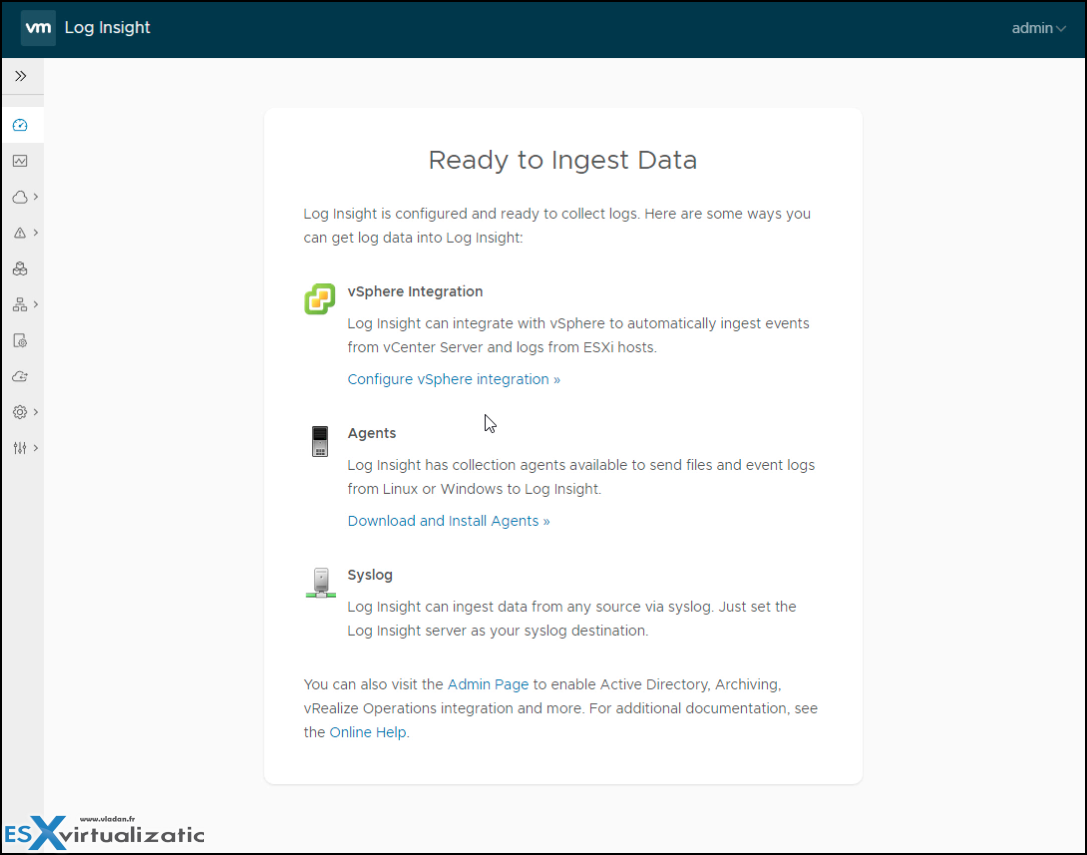Open the Online Help link

pos(367,732)
